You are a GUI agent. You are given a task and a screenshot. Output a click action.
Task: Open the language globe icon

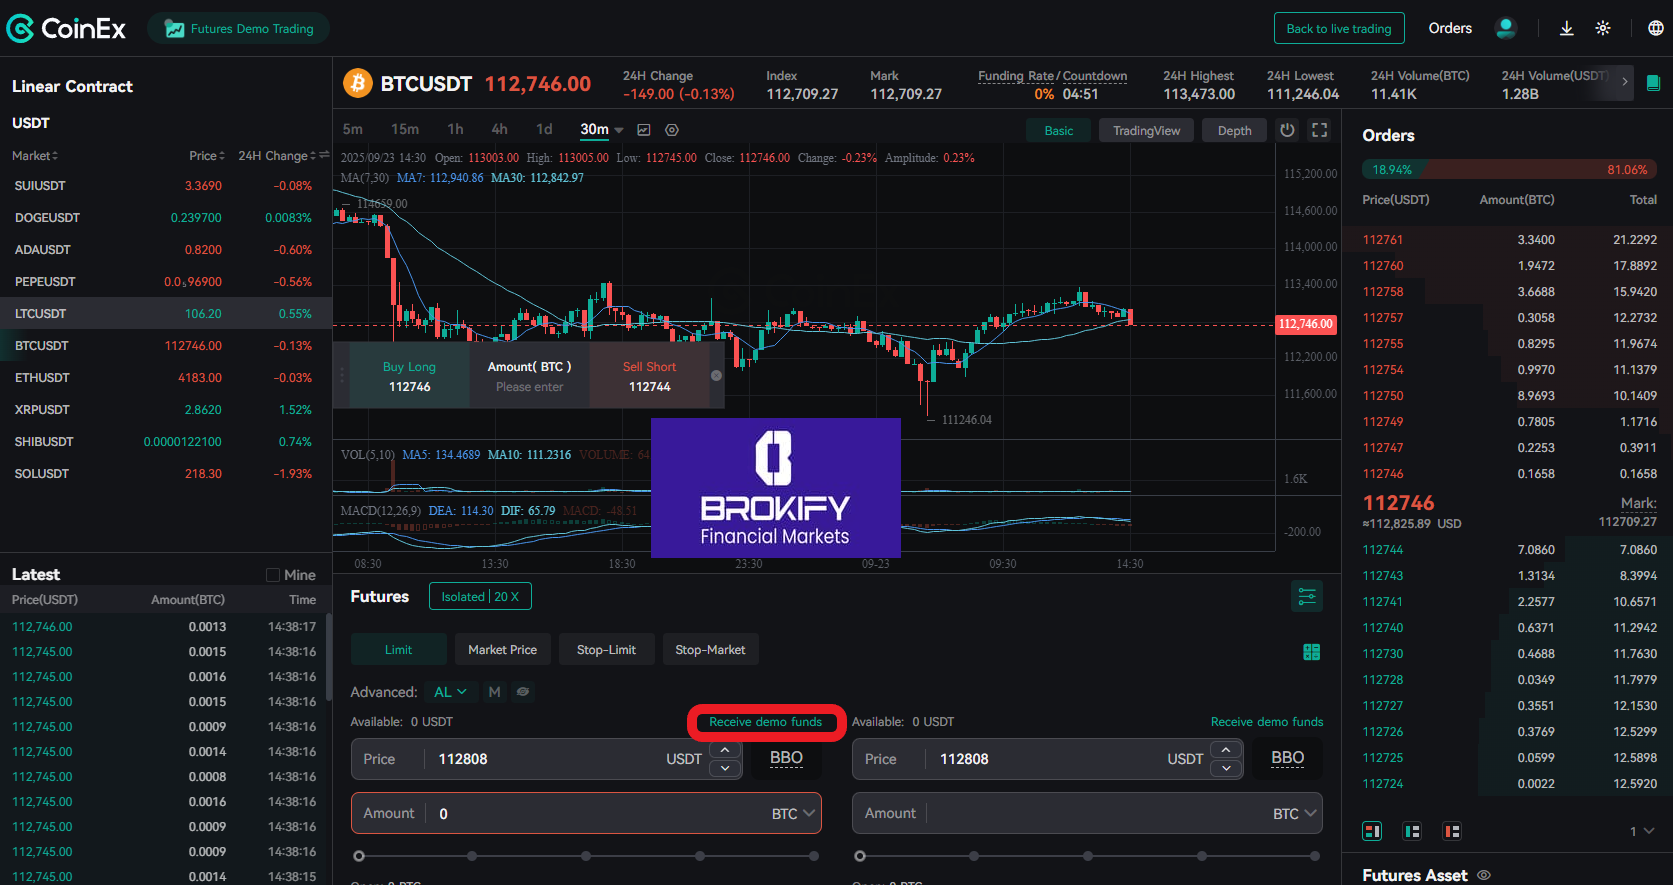point(1655,28)
